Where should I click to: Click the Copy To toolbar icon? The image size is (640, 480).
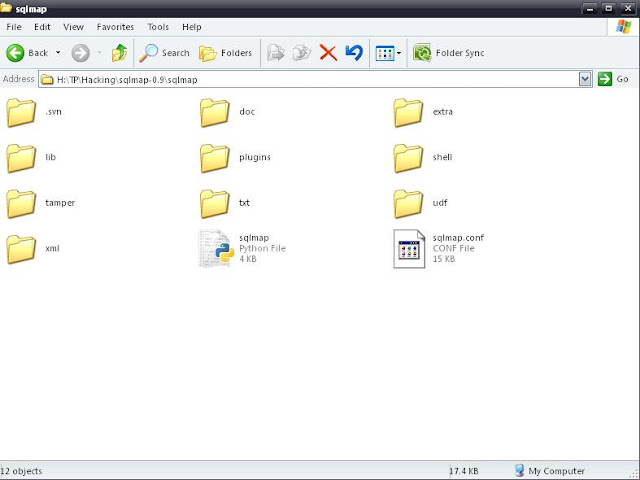point(302,53)
